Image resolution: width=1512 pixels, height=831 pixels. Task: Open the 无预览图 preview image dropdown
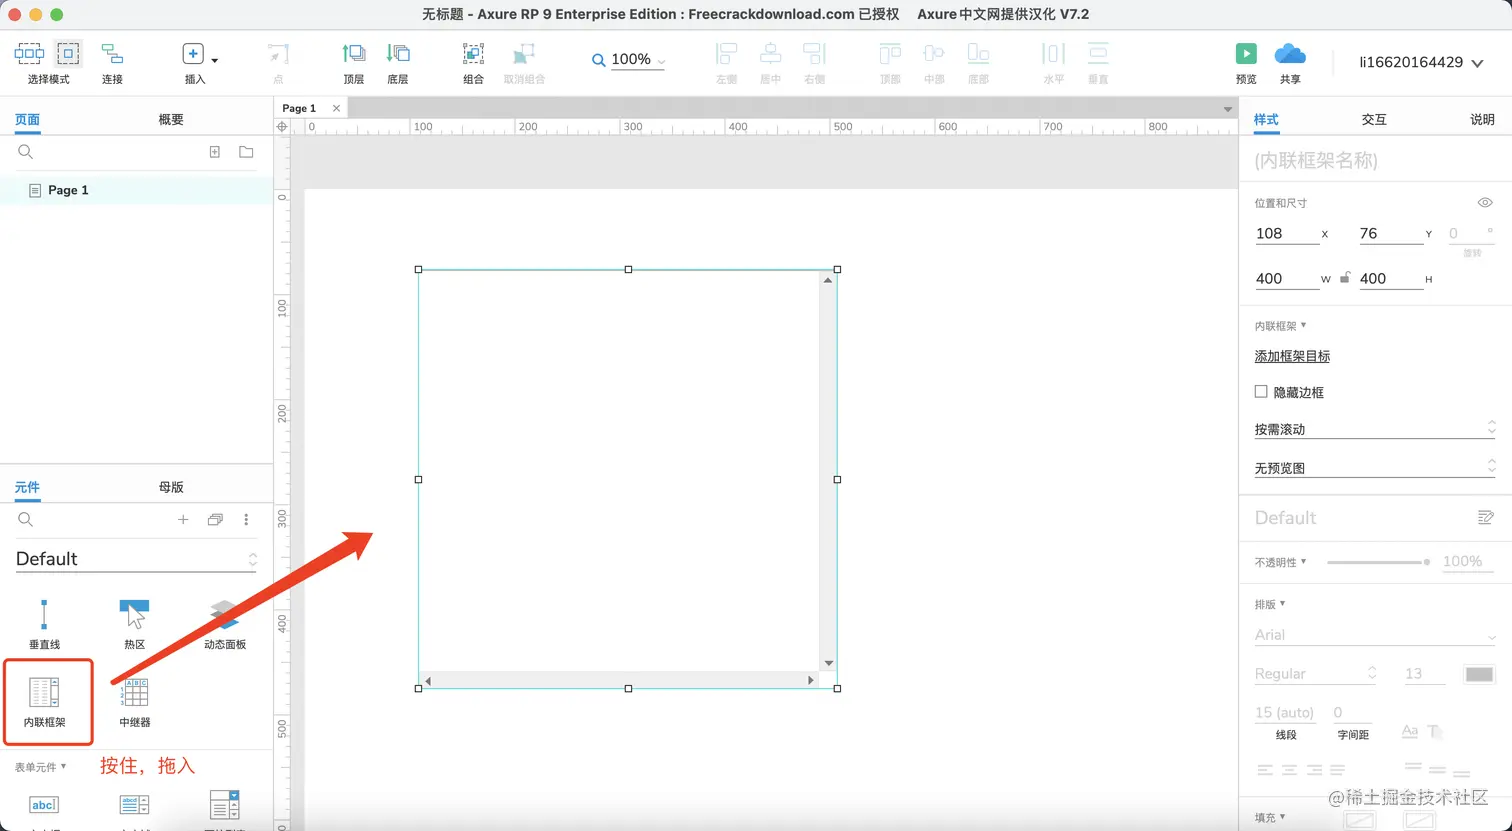pos(1375,468)
